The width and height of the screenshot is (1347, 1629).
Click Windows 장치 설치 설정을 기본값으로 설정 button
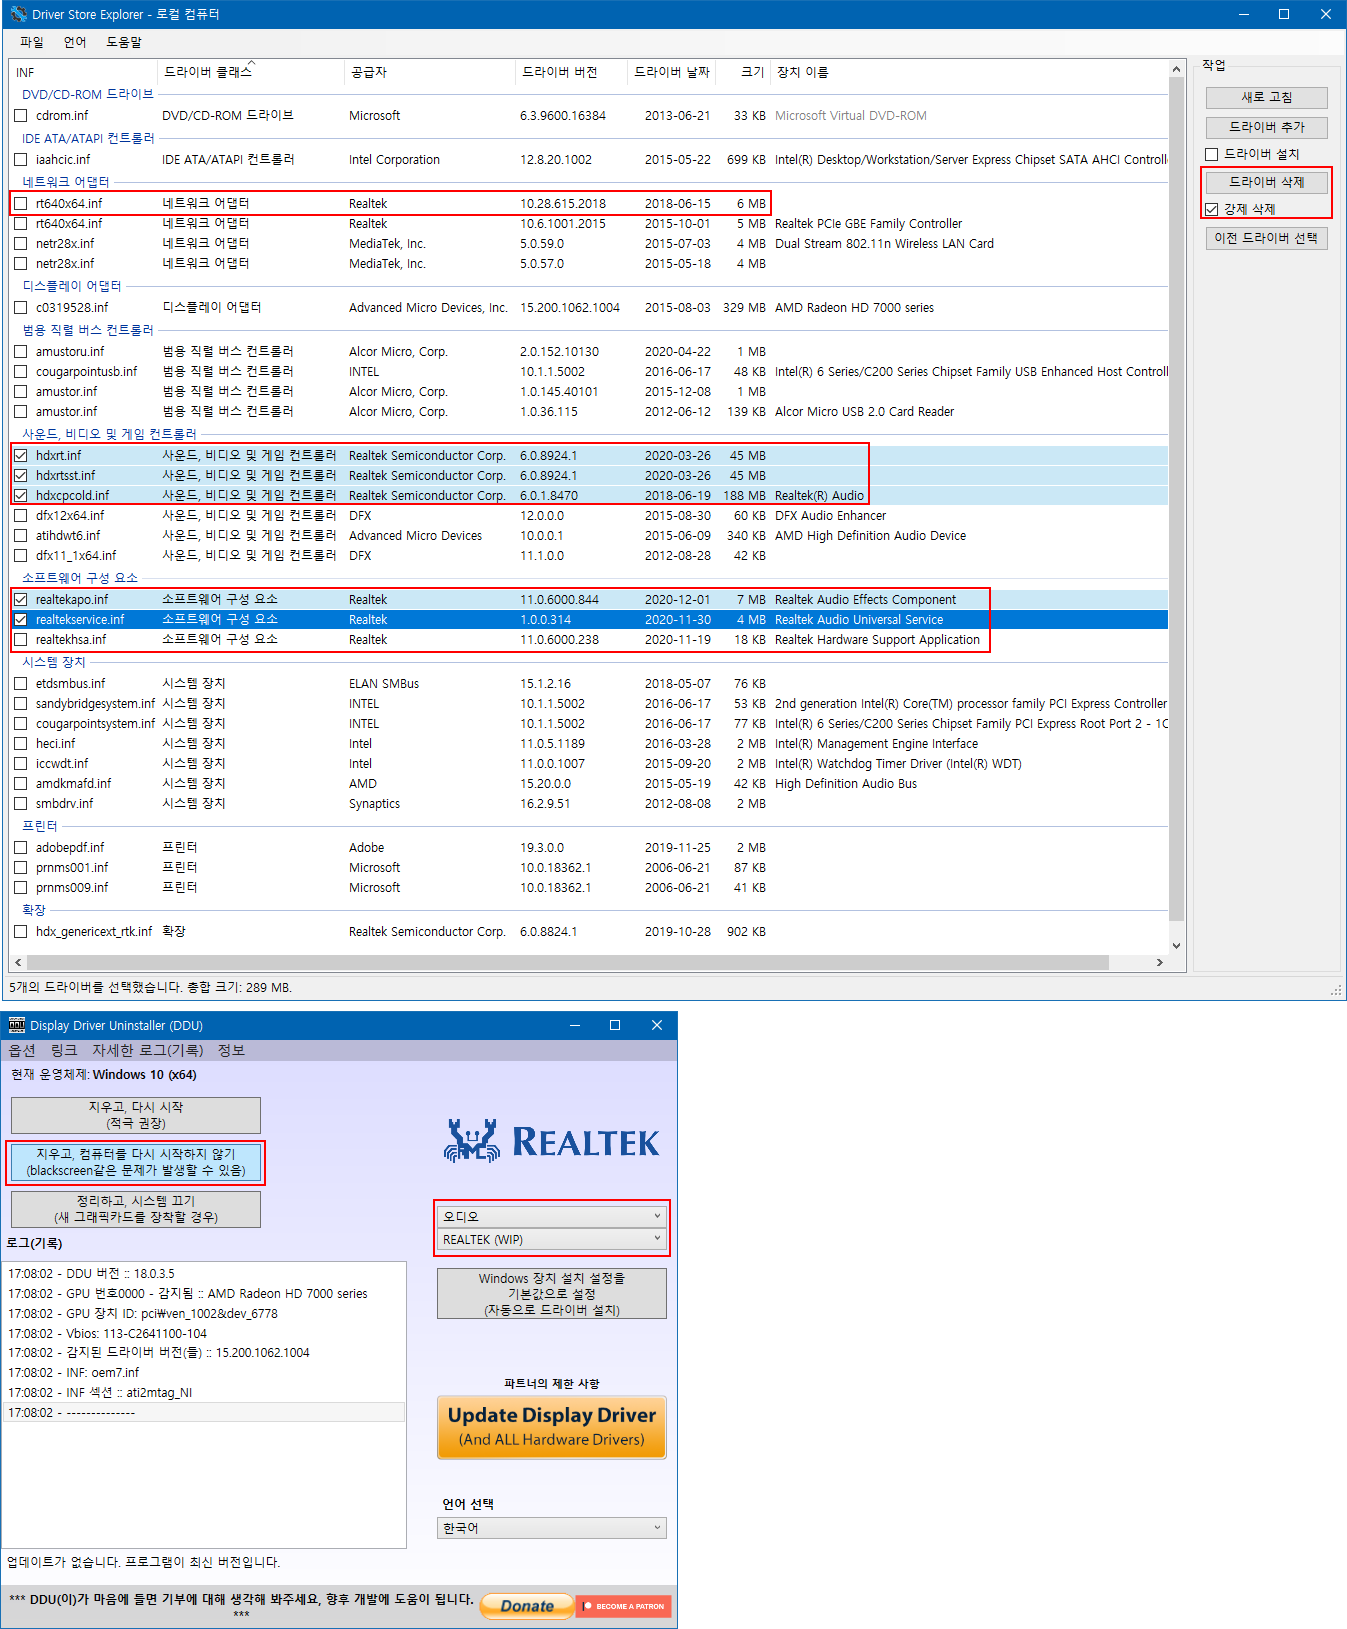tap(552, 1294)
